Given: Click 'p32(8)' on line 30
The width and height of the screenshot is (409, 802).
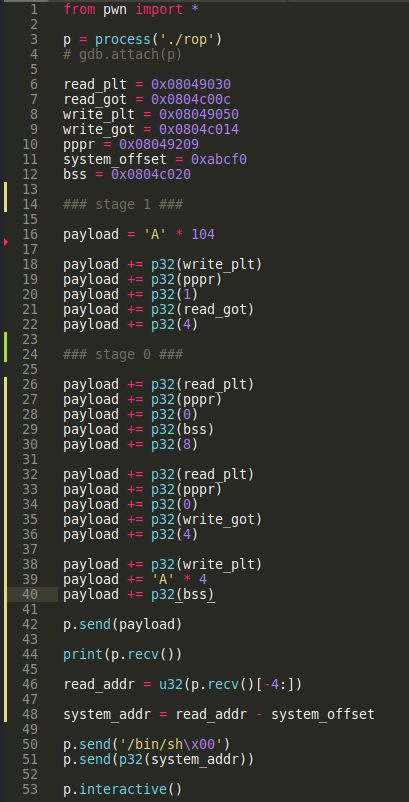Looking at the screenshot, I should (x=175, y=444).
